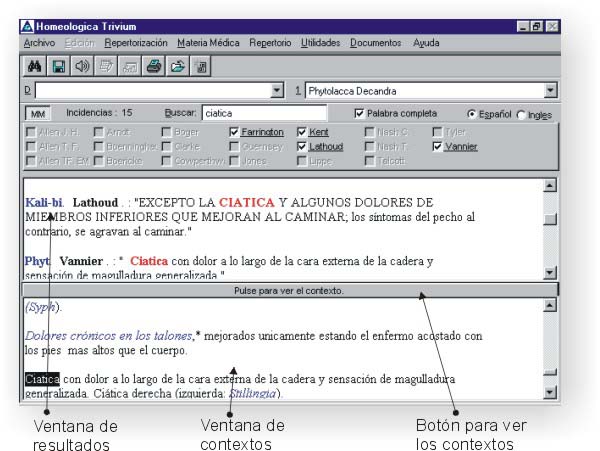Click the highlighted Ciatica word in context

42,379
